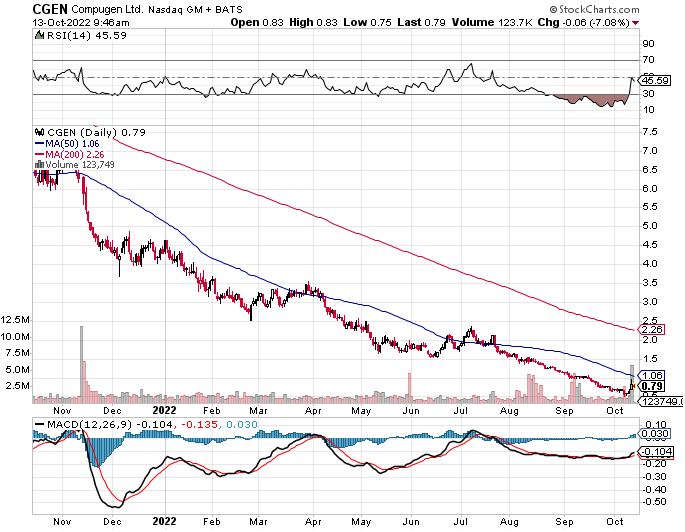Click the MA(50) 1.06 legend label
Viewport: 685px width, 532px height.
(x=72, y=143)
